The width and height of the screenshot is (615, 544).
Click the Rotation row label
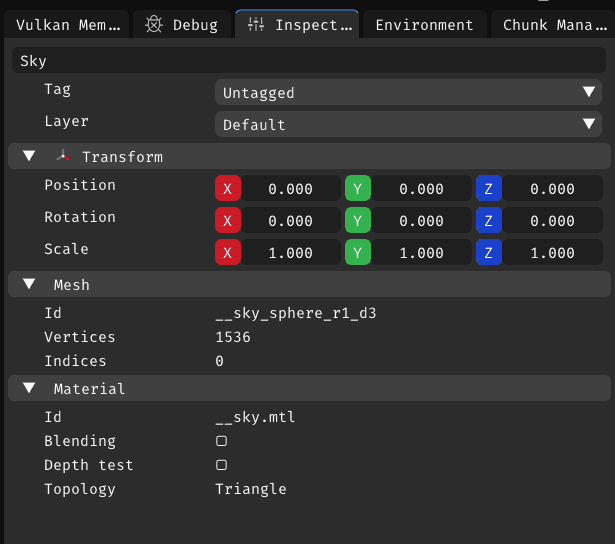coord(80,217)
